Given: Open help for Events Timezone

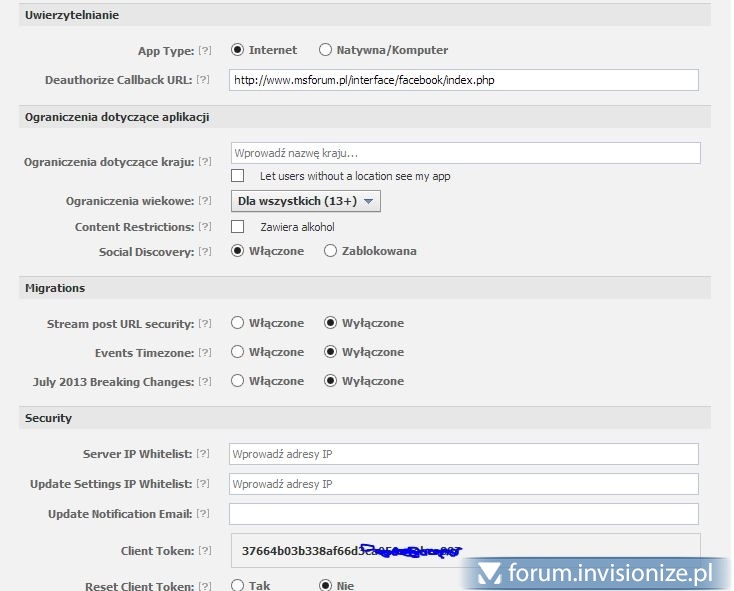Looking at the screenshot, I should point(205,353).
